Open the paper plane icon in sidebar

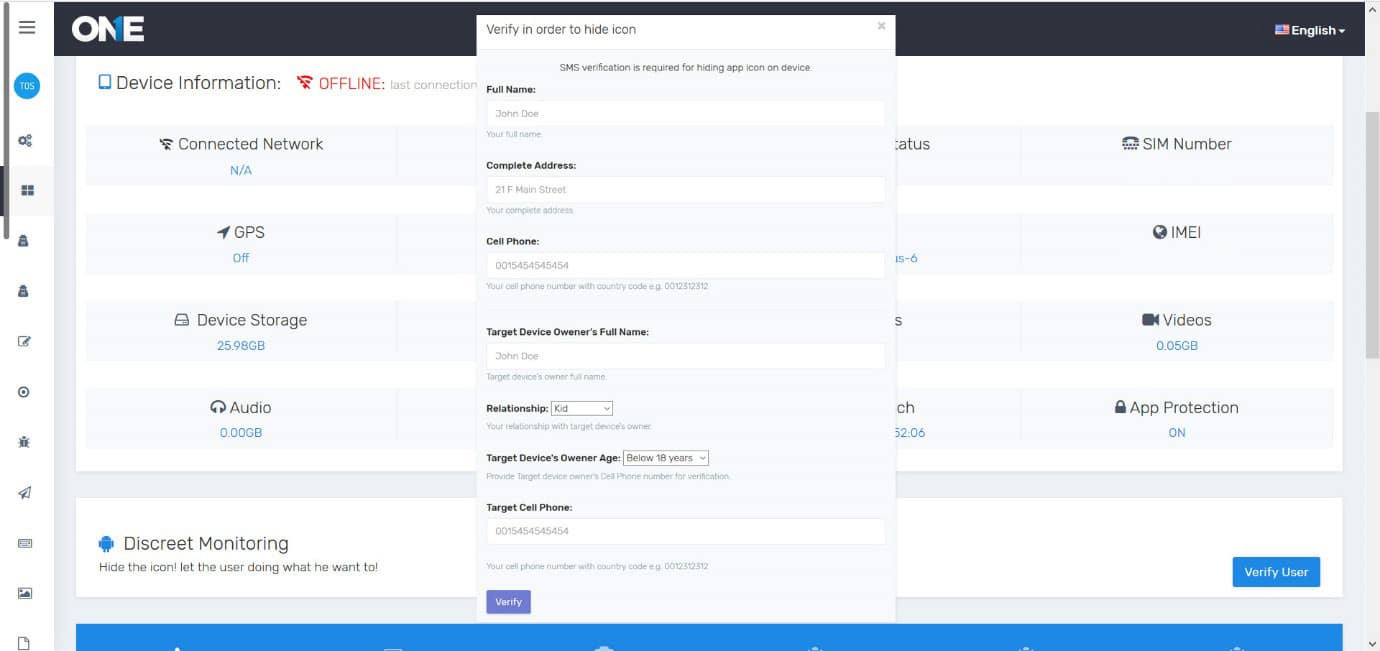tap(25, 492)
